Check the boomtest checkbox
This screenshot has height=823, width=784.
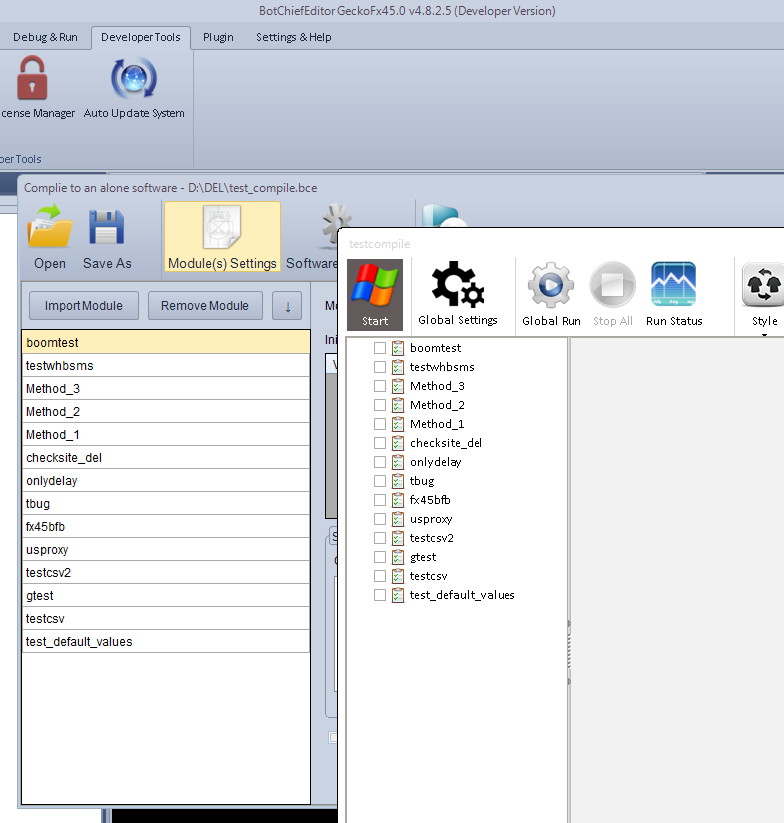coord(380,348)
